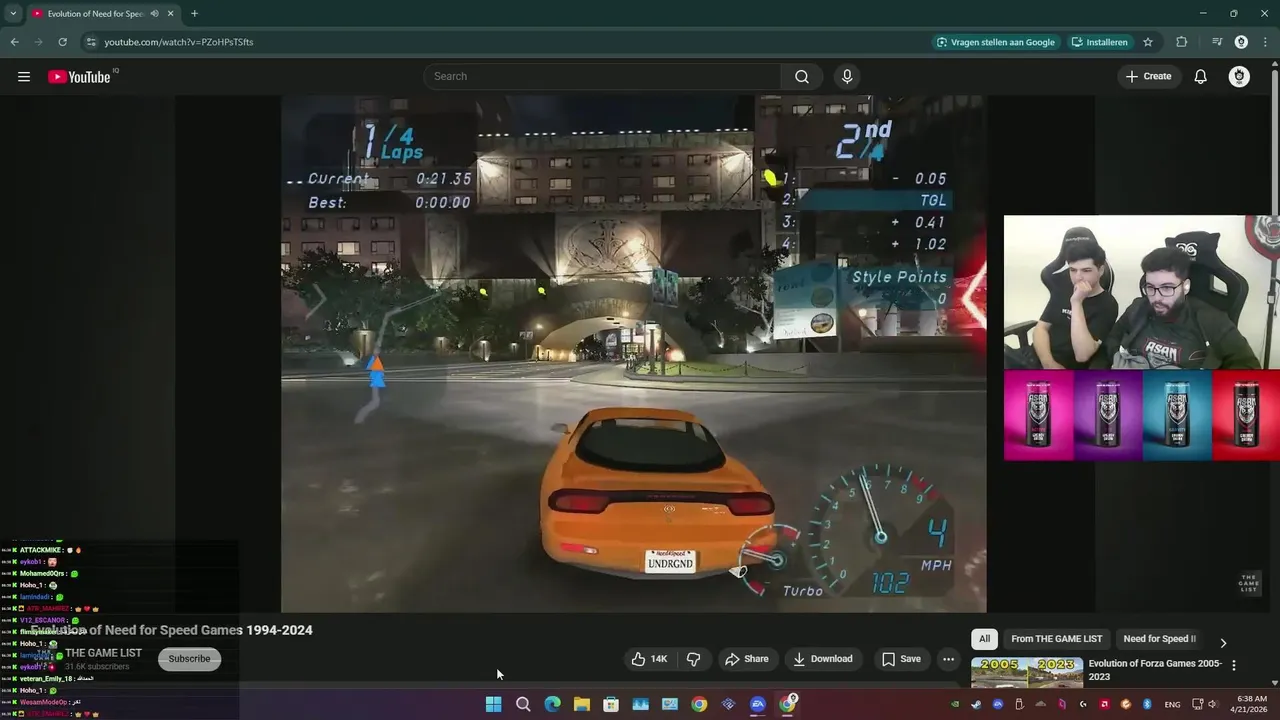The image size is (1280, 720).
Task: Select the From THE GAME LIST chip
Action: pyautogui.click(x=1056, y=639)
